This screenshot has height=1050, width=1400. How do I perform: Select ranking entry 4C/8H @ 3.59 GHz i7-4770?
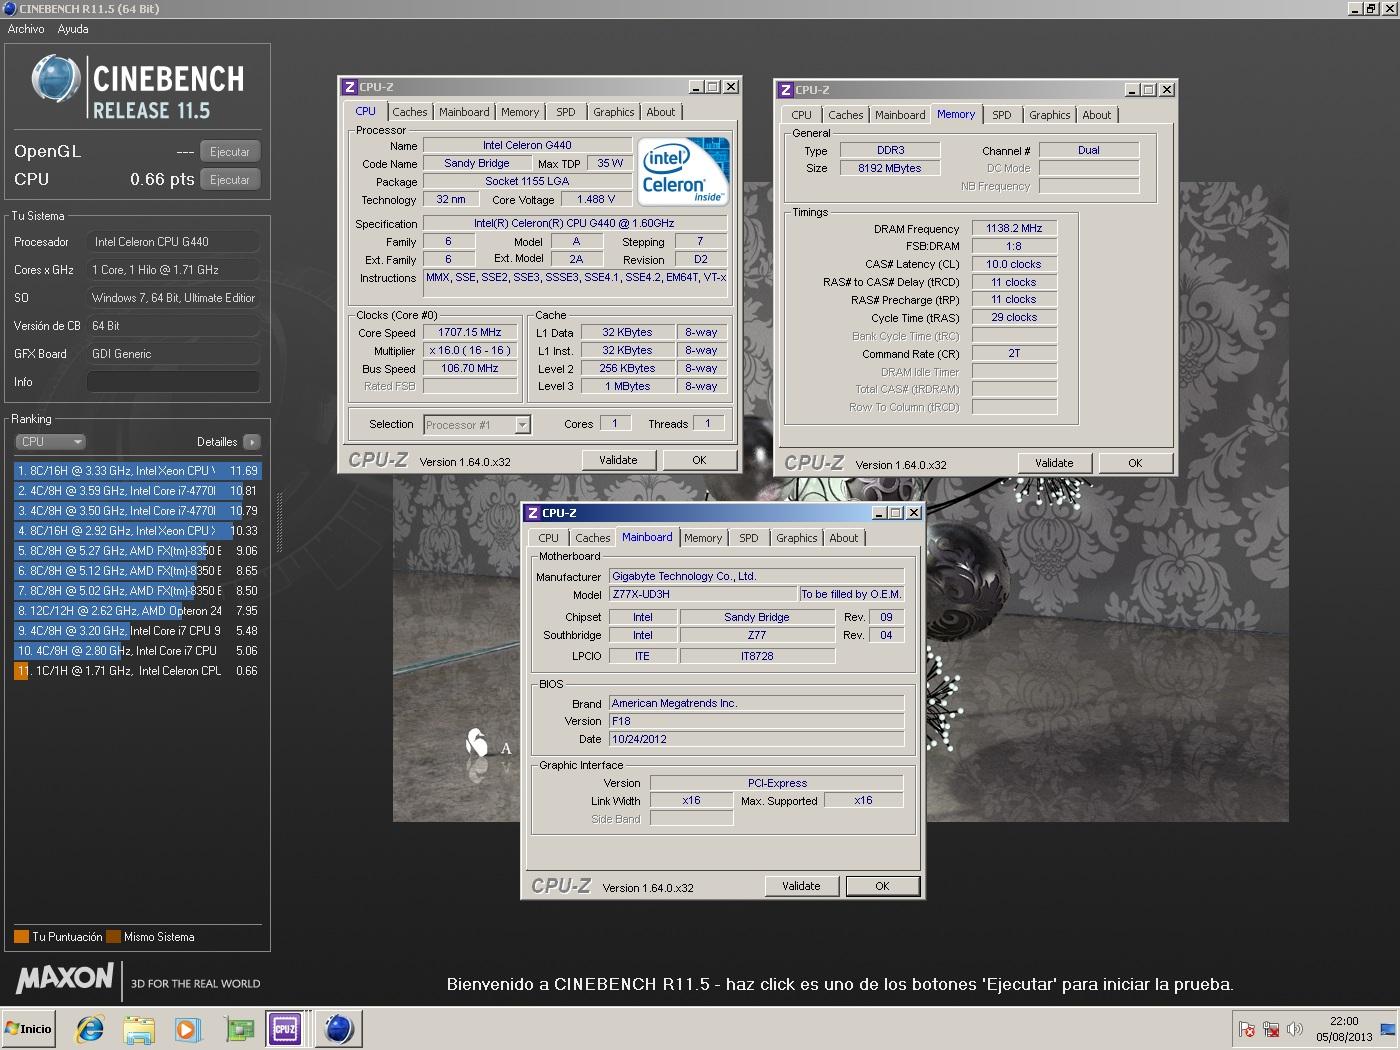tap(137, 491)
